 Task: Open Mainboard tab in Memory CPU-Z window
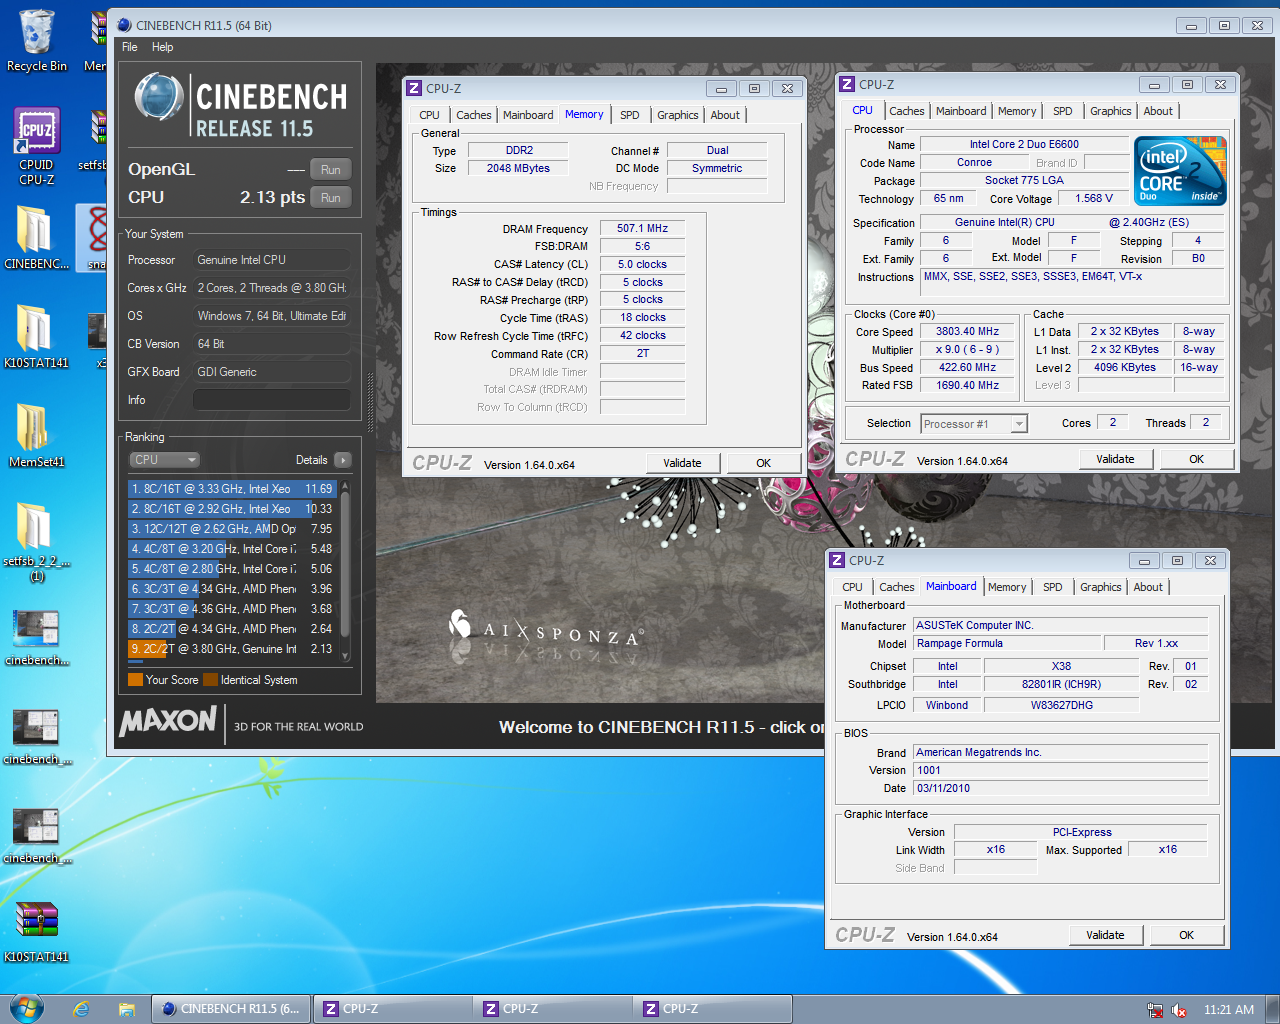coord(528,115)
